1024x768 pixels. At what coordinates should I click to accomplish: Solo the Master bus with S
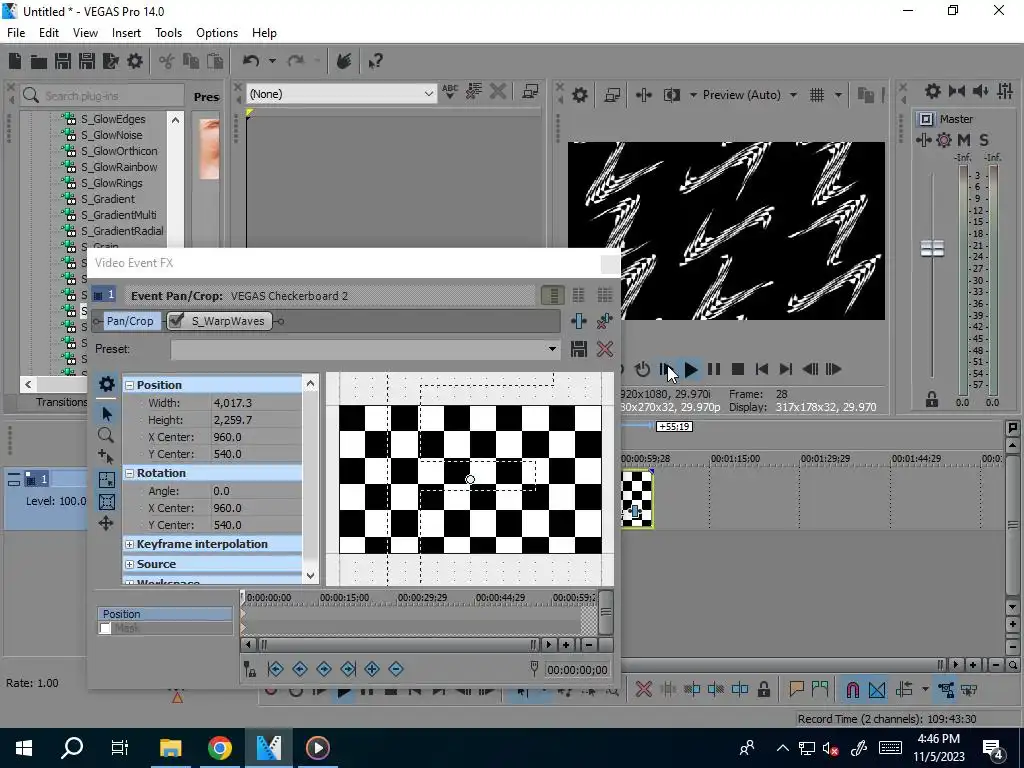click(x=984, y=140)
